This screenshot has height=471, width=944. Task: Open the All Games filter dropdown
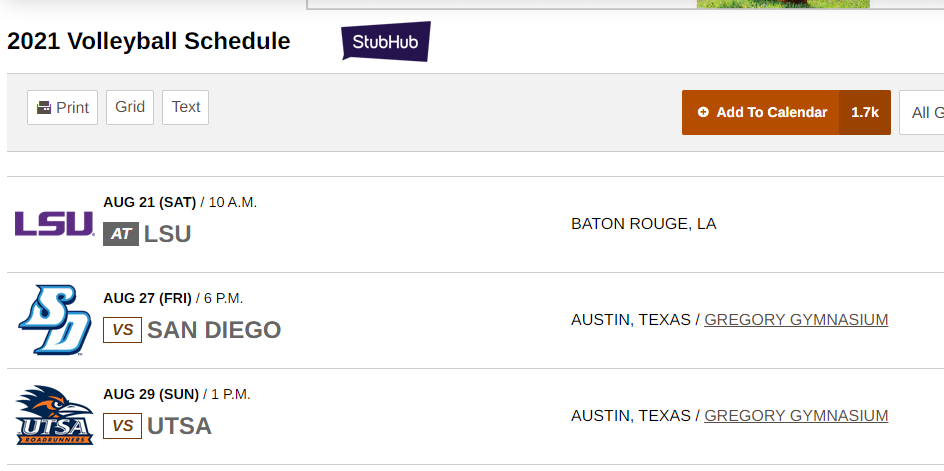(x=922, y=112)
